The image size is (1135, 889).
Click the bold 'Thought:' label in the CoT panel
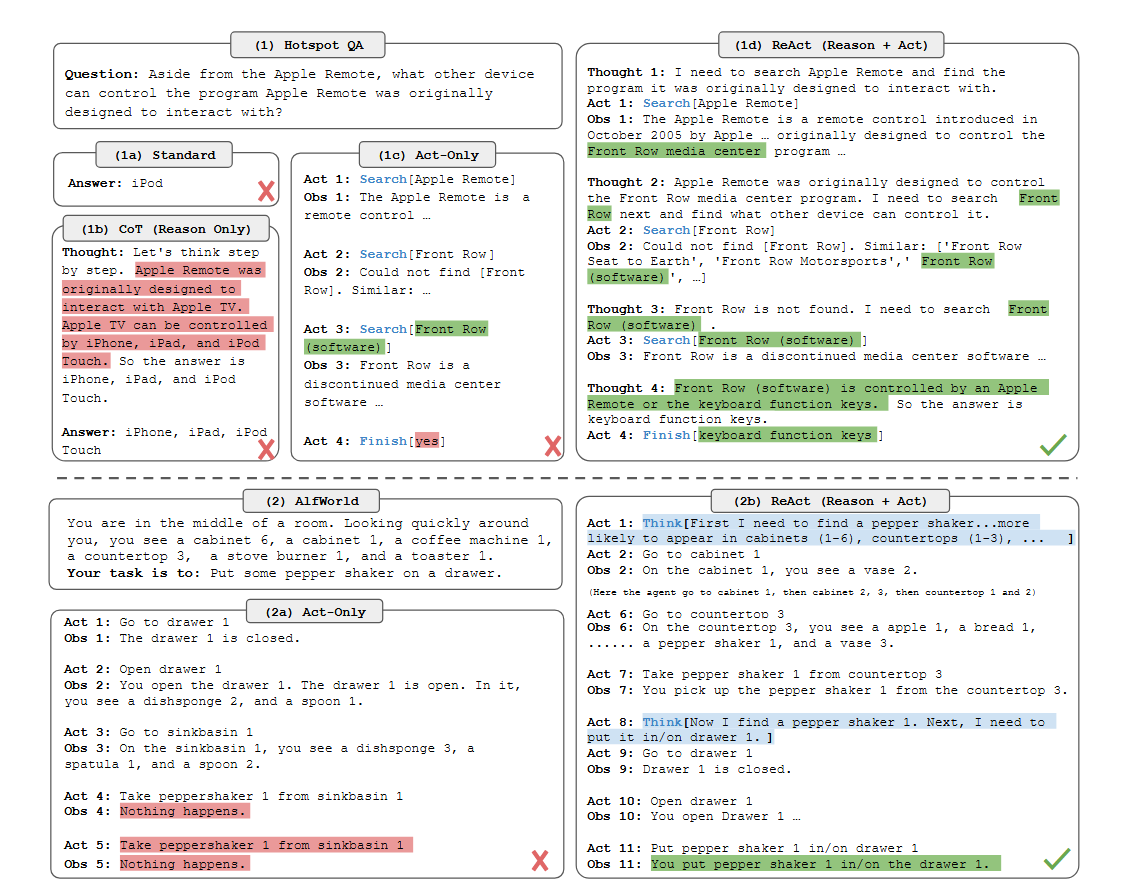click(x=93, y=252)
